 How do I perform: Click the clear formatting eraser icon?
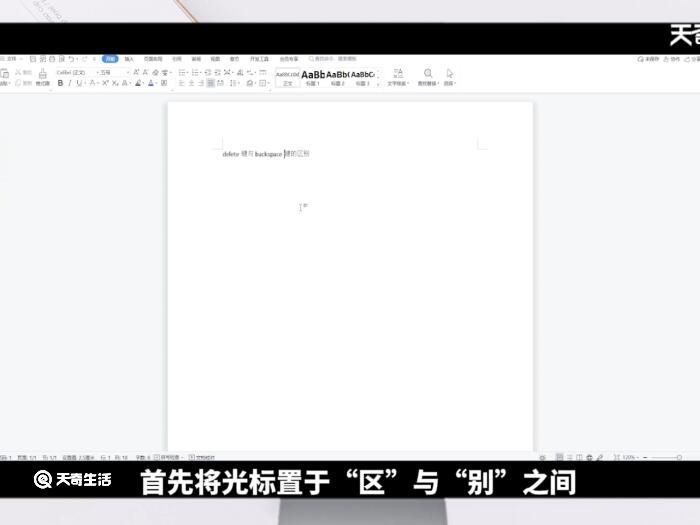click(x=155, y=72)
